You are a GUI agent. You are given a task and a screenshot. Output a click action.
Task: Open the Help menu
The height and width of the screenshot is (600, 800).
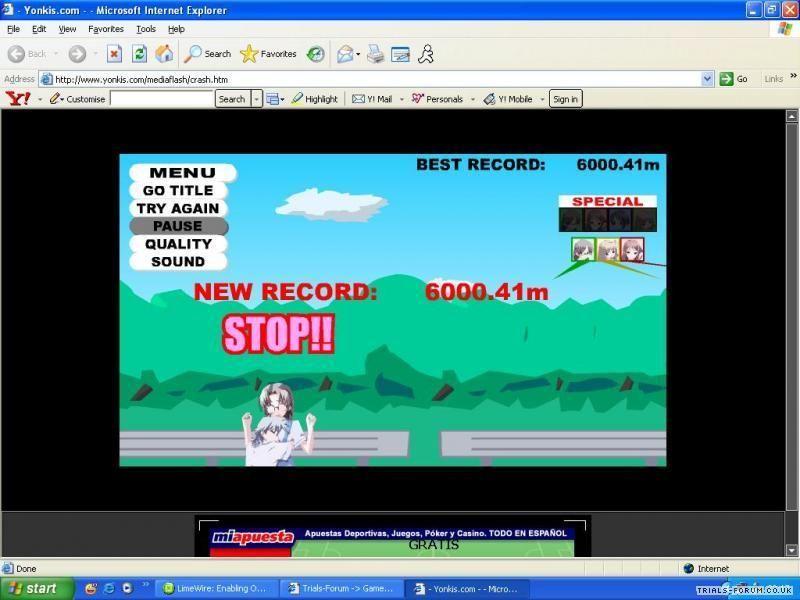176,29
